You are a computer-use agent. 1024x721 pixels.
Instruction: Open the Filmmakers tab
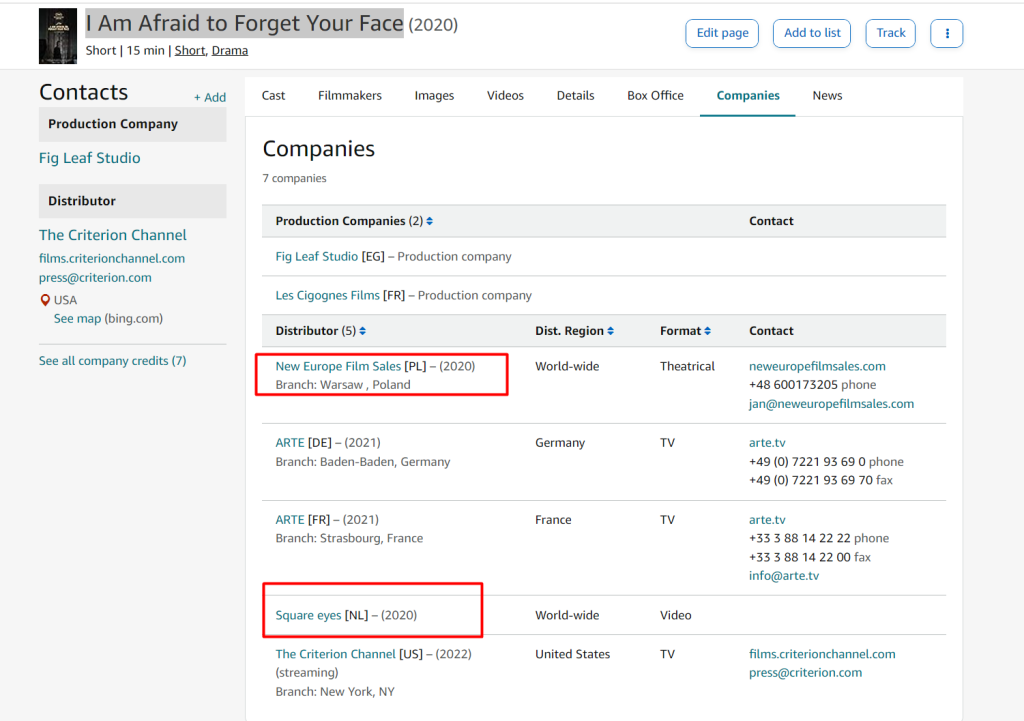click(x=349, y=96)
